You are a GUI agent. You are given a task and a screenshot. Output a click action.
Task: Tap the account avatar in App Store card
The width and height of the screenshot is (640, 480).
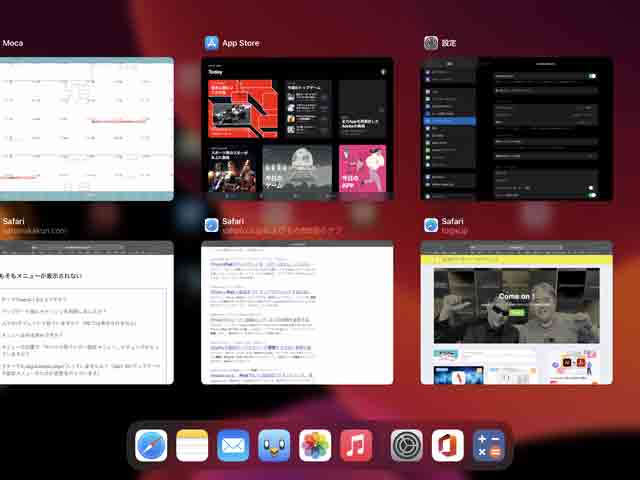point(383,72)
